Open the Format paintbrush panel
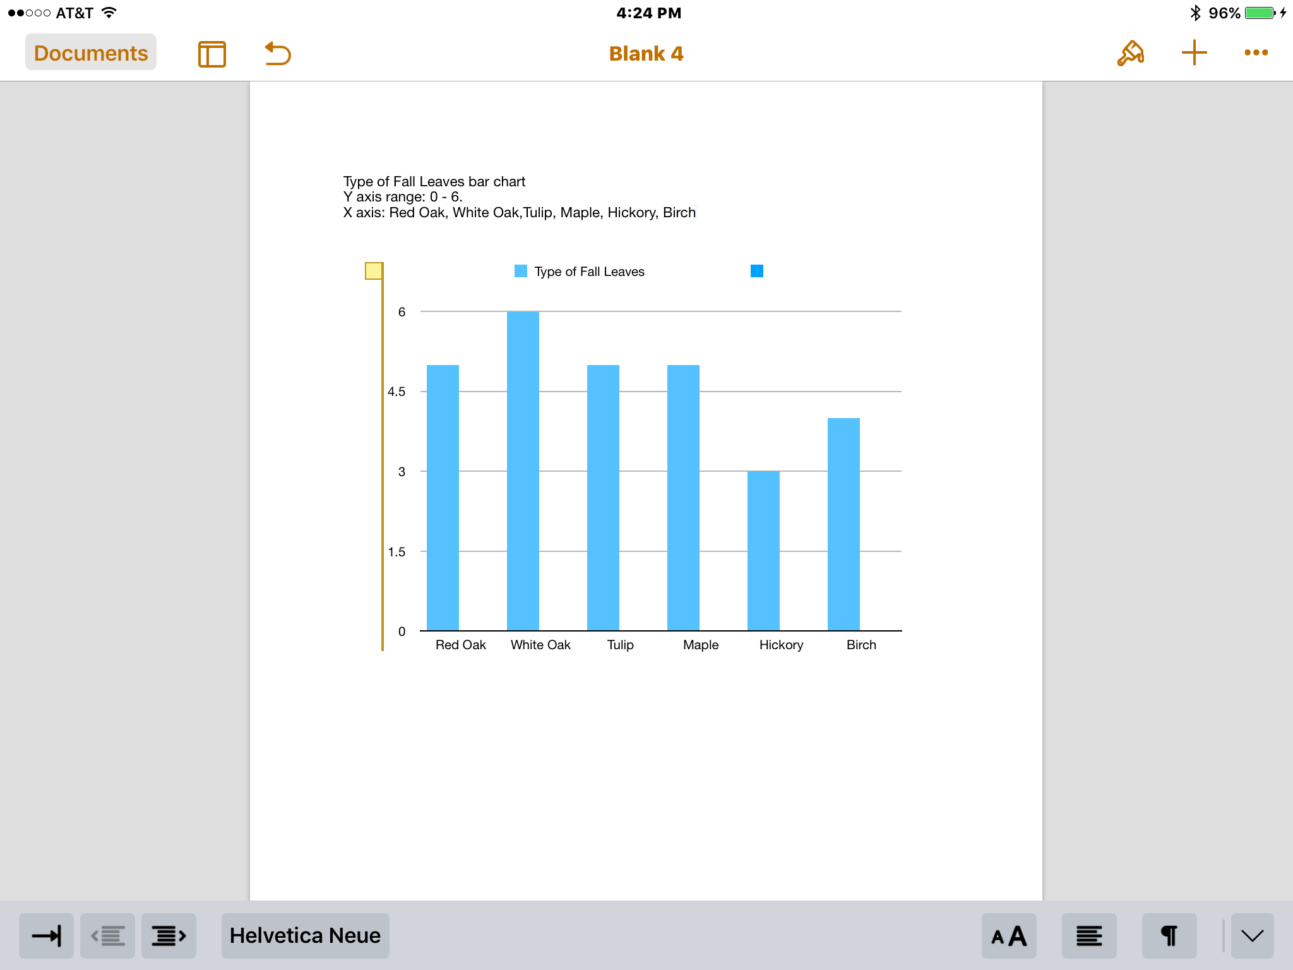The image size is (1293, 970). point(1130,52)
